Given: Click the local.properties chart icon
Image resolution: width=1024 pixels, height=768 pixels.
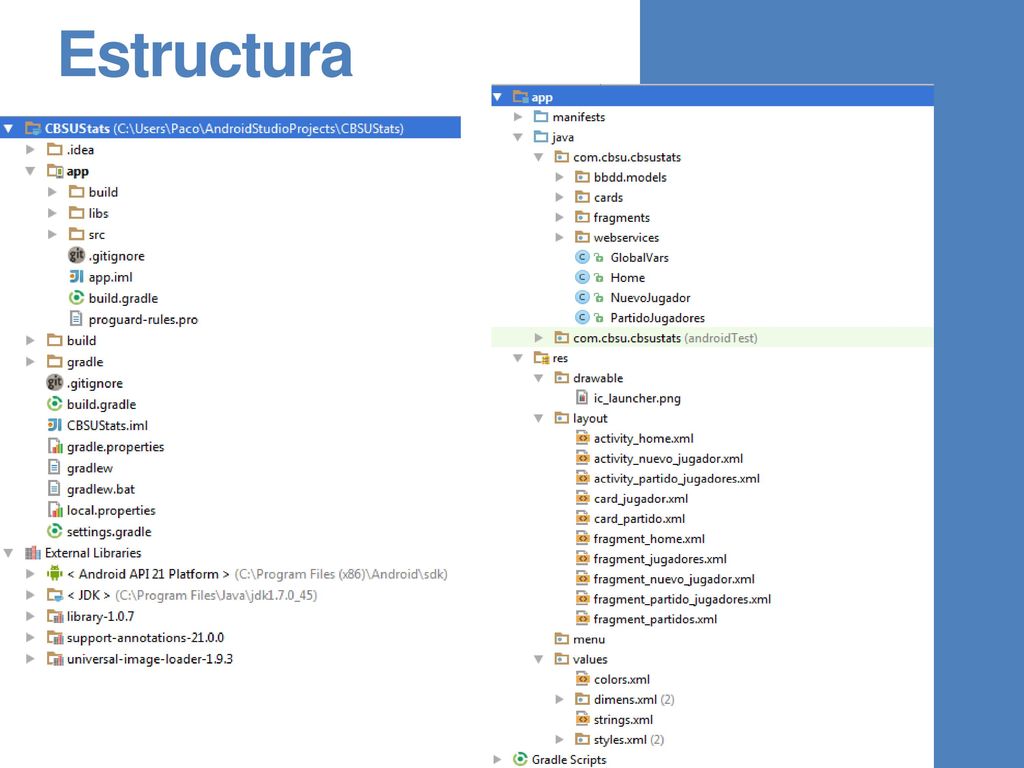Looking at the screenshot, I should 56,510.
